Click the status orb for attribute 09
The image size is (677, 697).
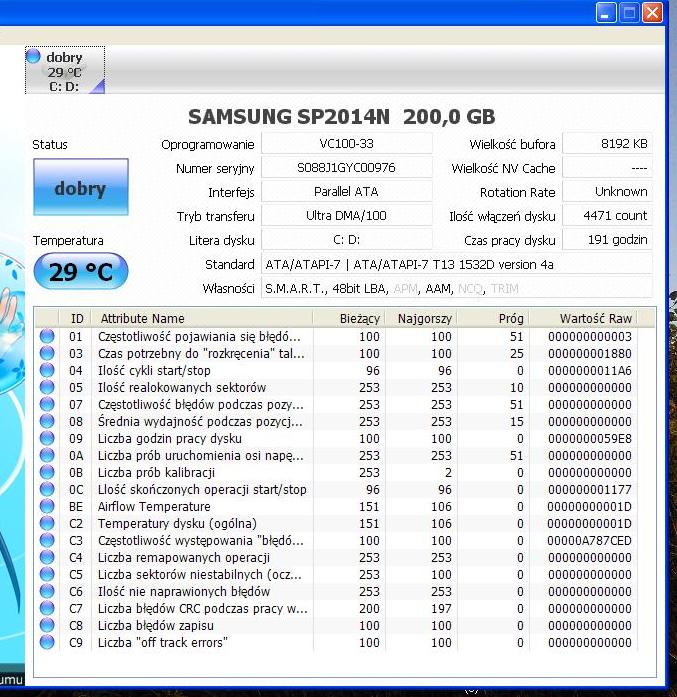pos(47,438)
